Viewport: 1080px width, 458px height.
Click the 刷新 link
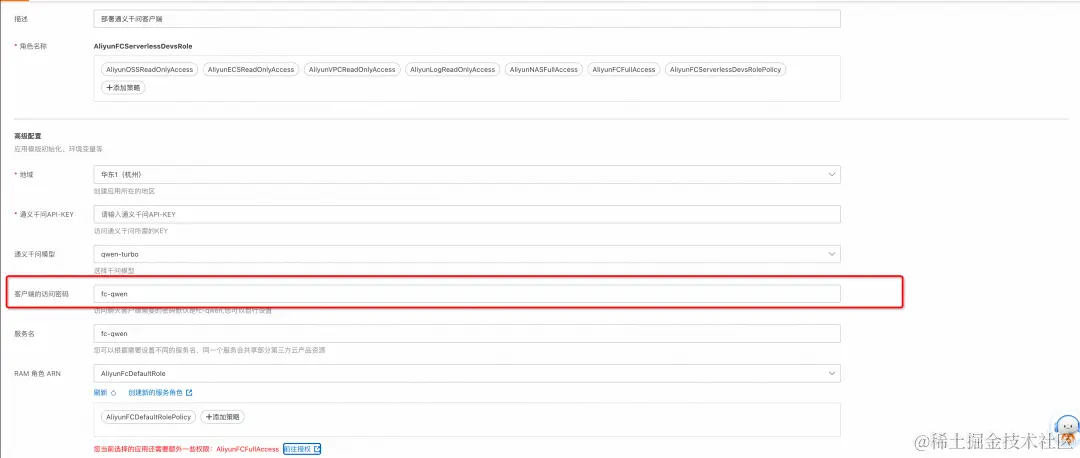pos(101,393)
